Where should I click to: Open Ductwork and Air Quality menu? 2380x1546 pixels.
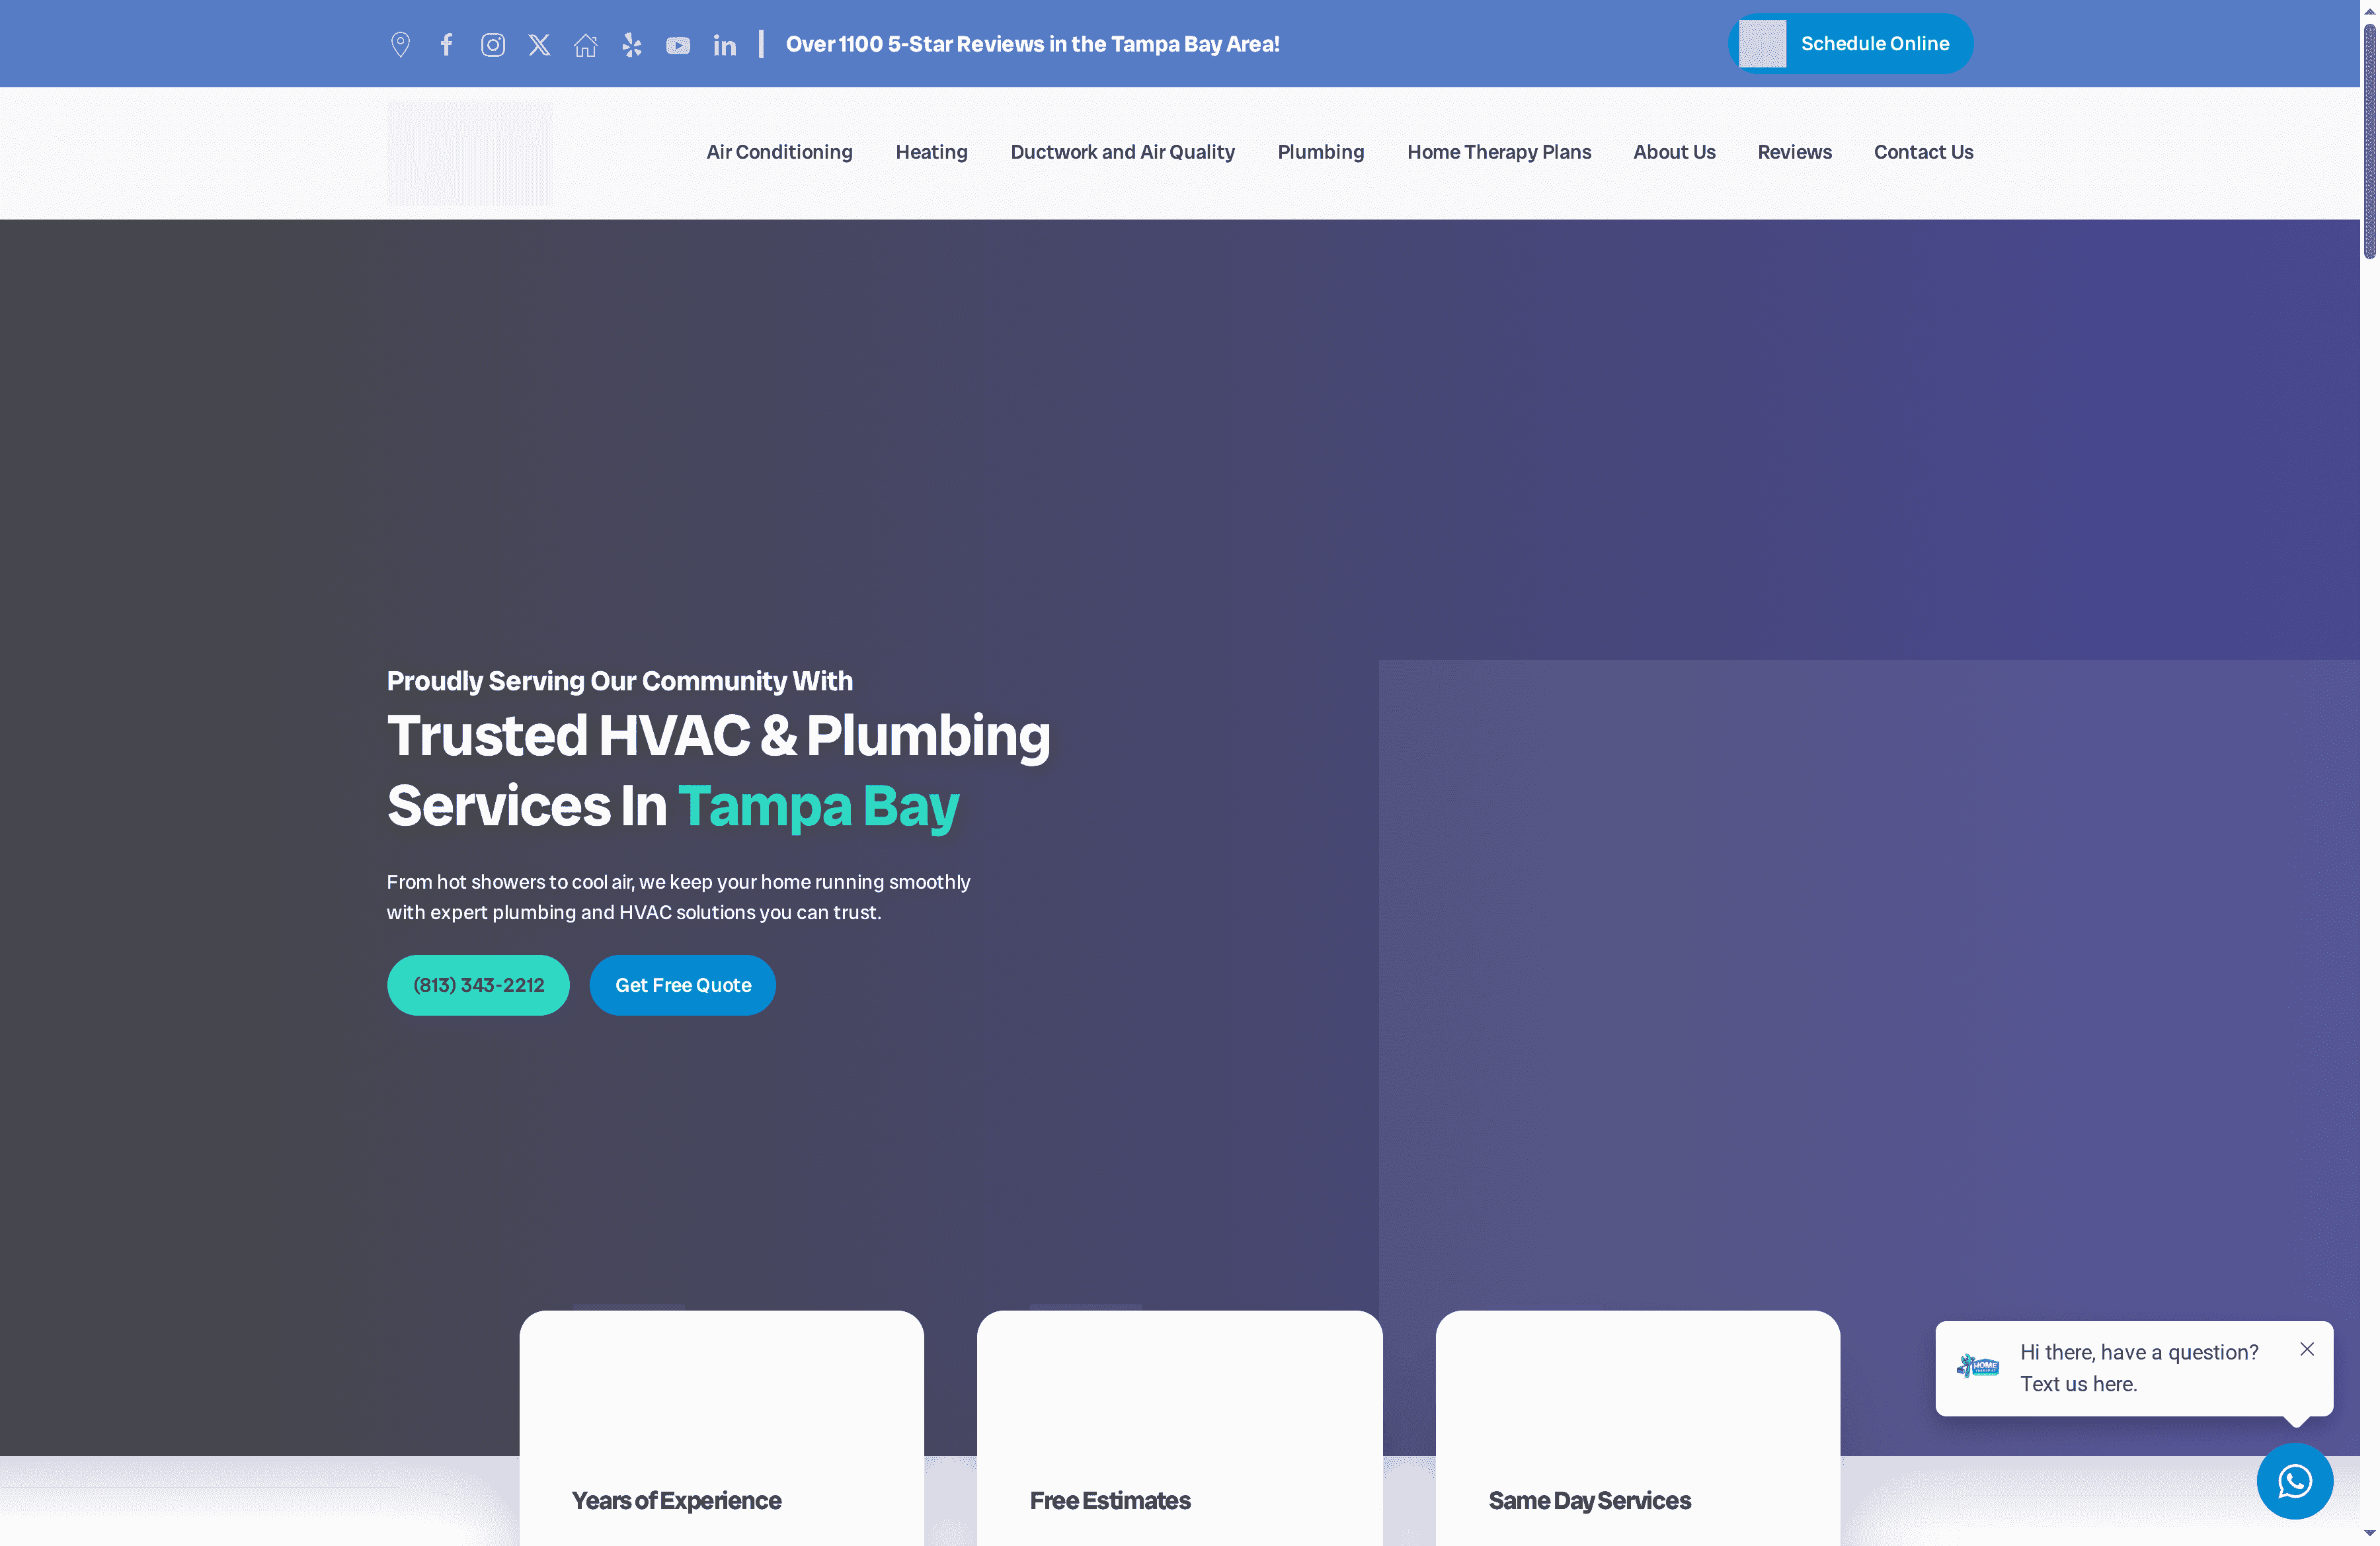coord(1122,152)
